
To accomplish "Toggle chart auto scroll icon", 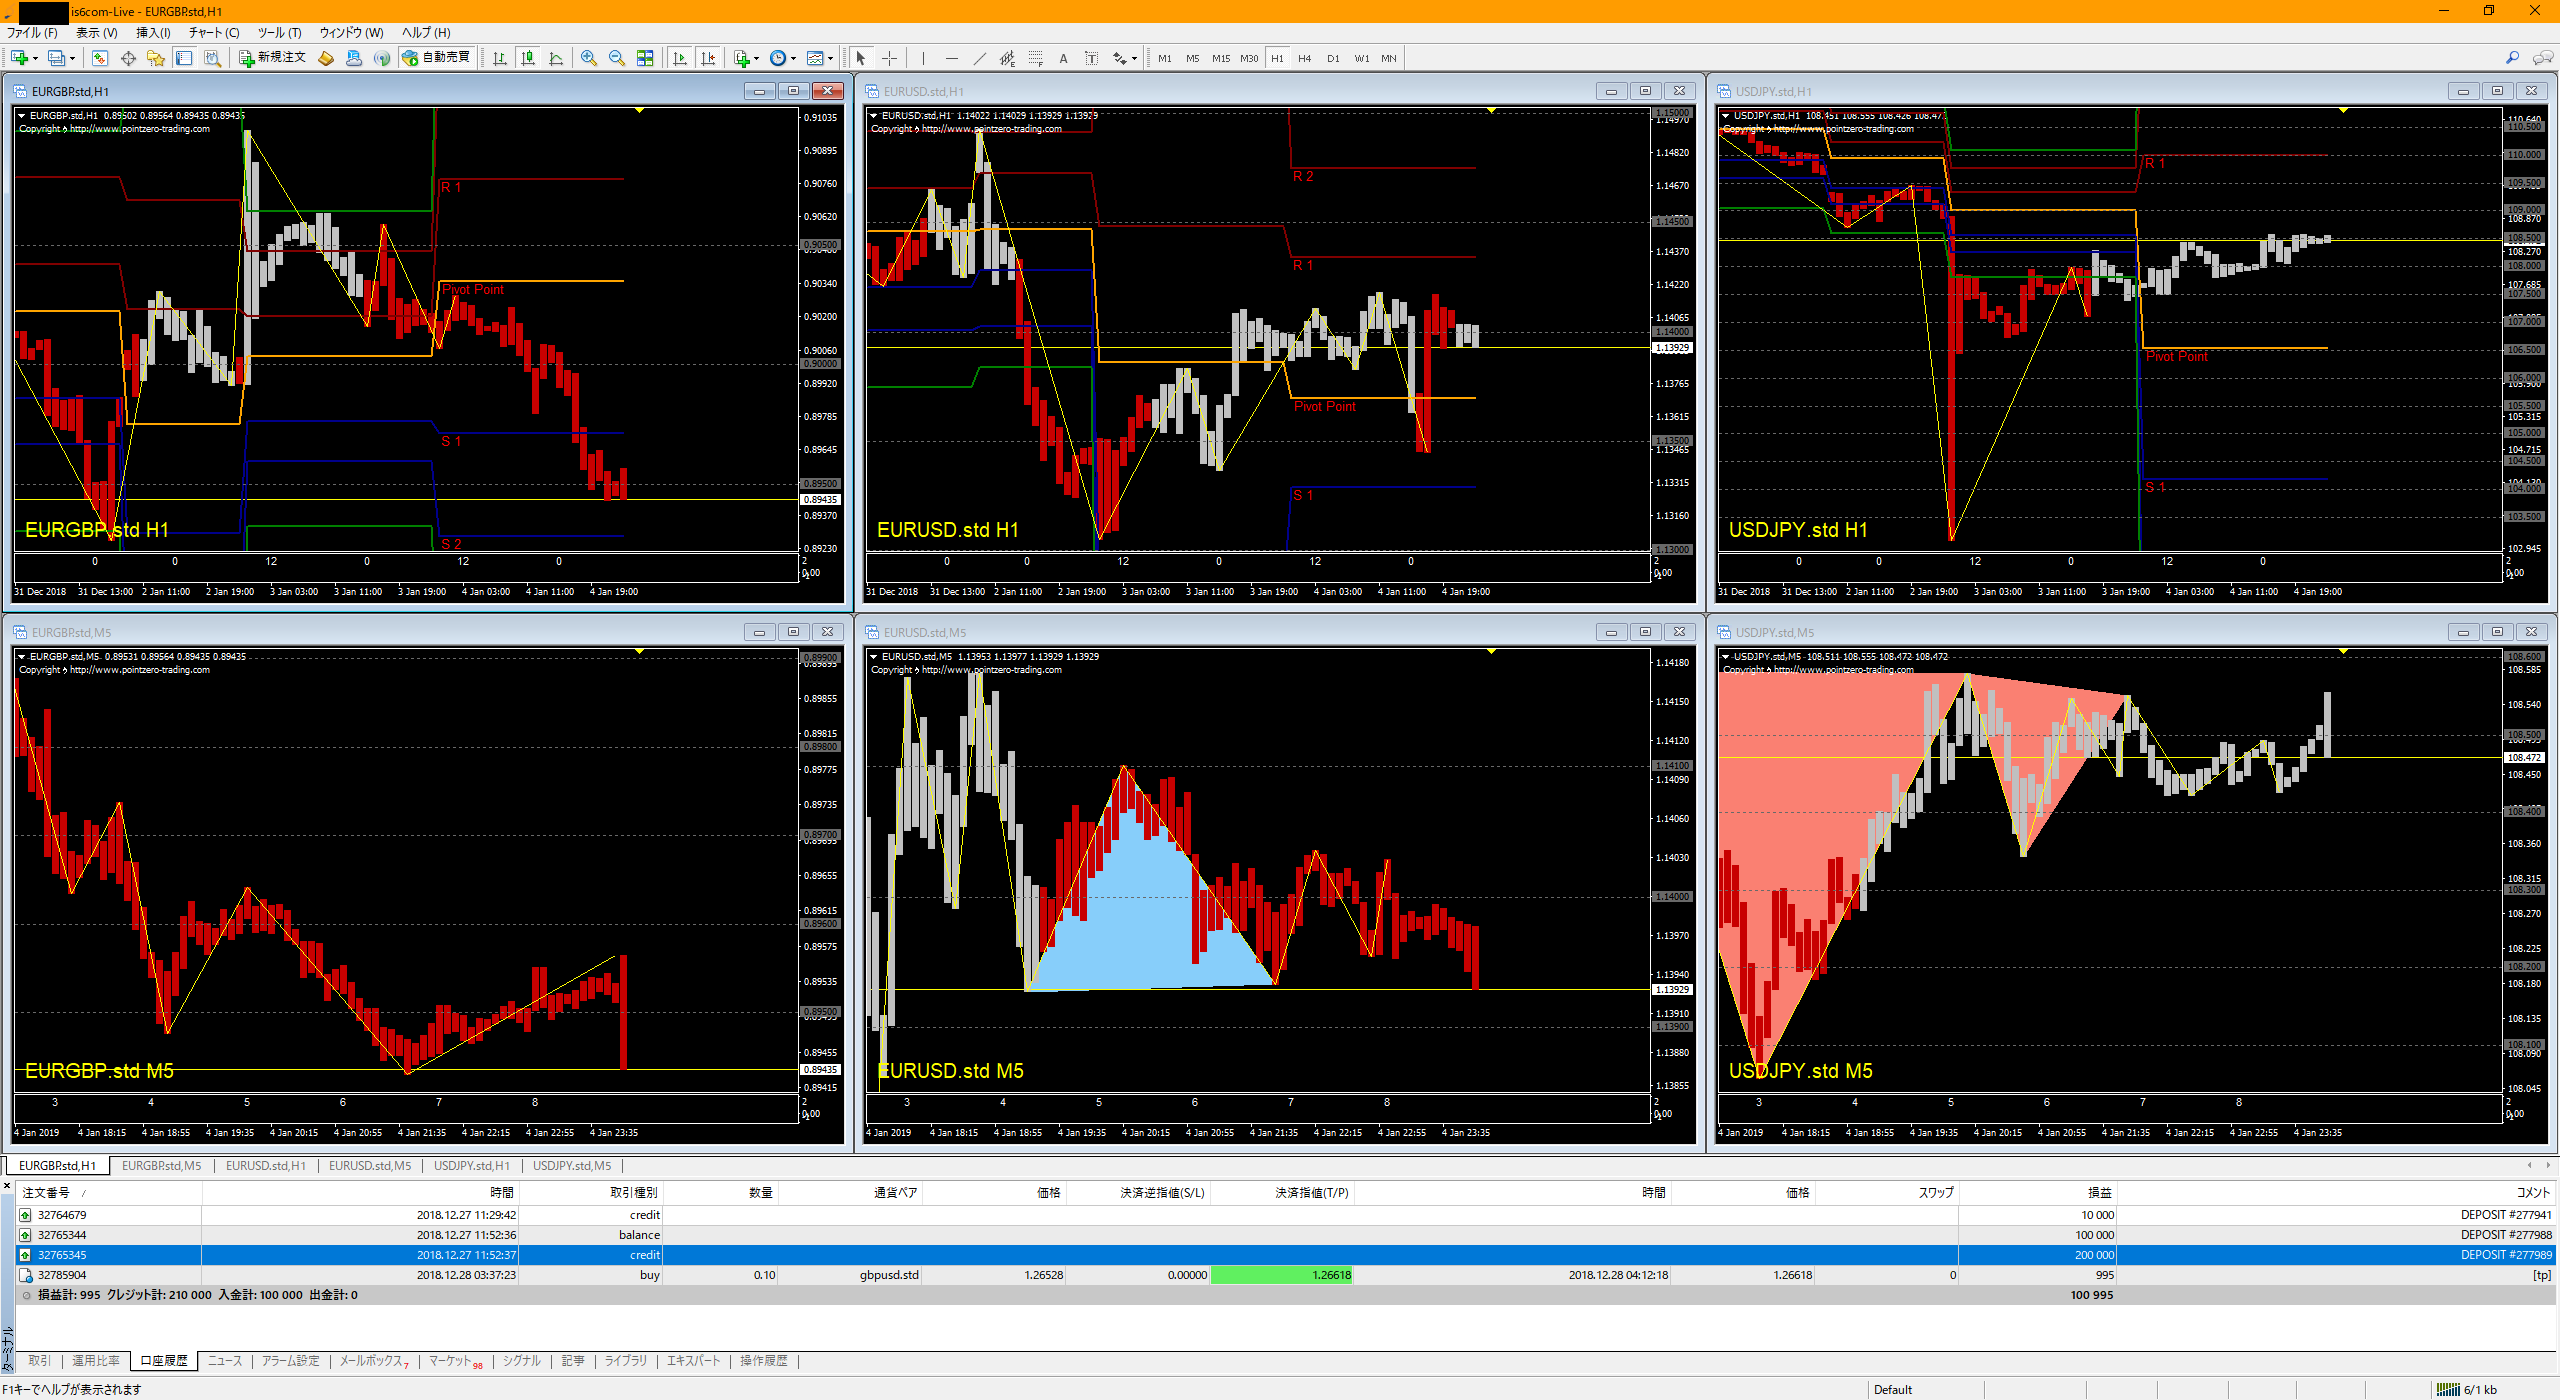I will [x=680, y=59].
